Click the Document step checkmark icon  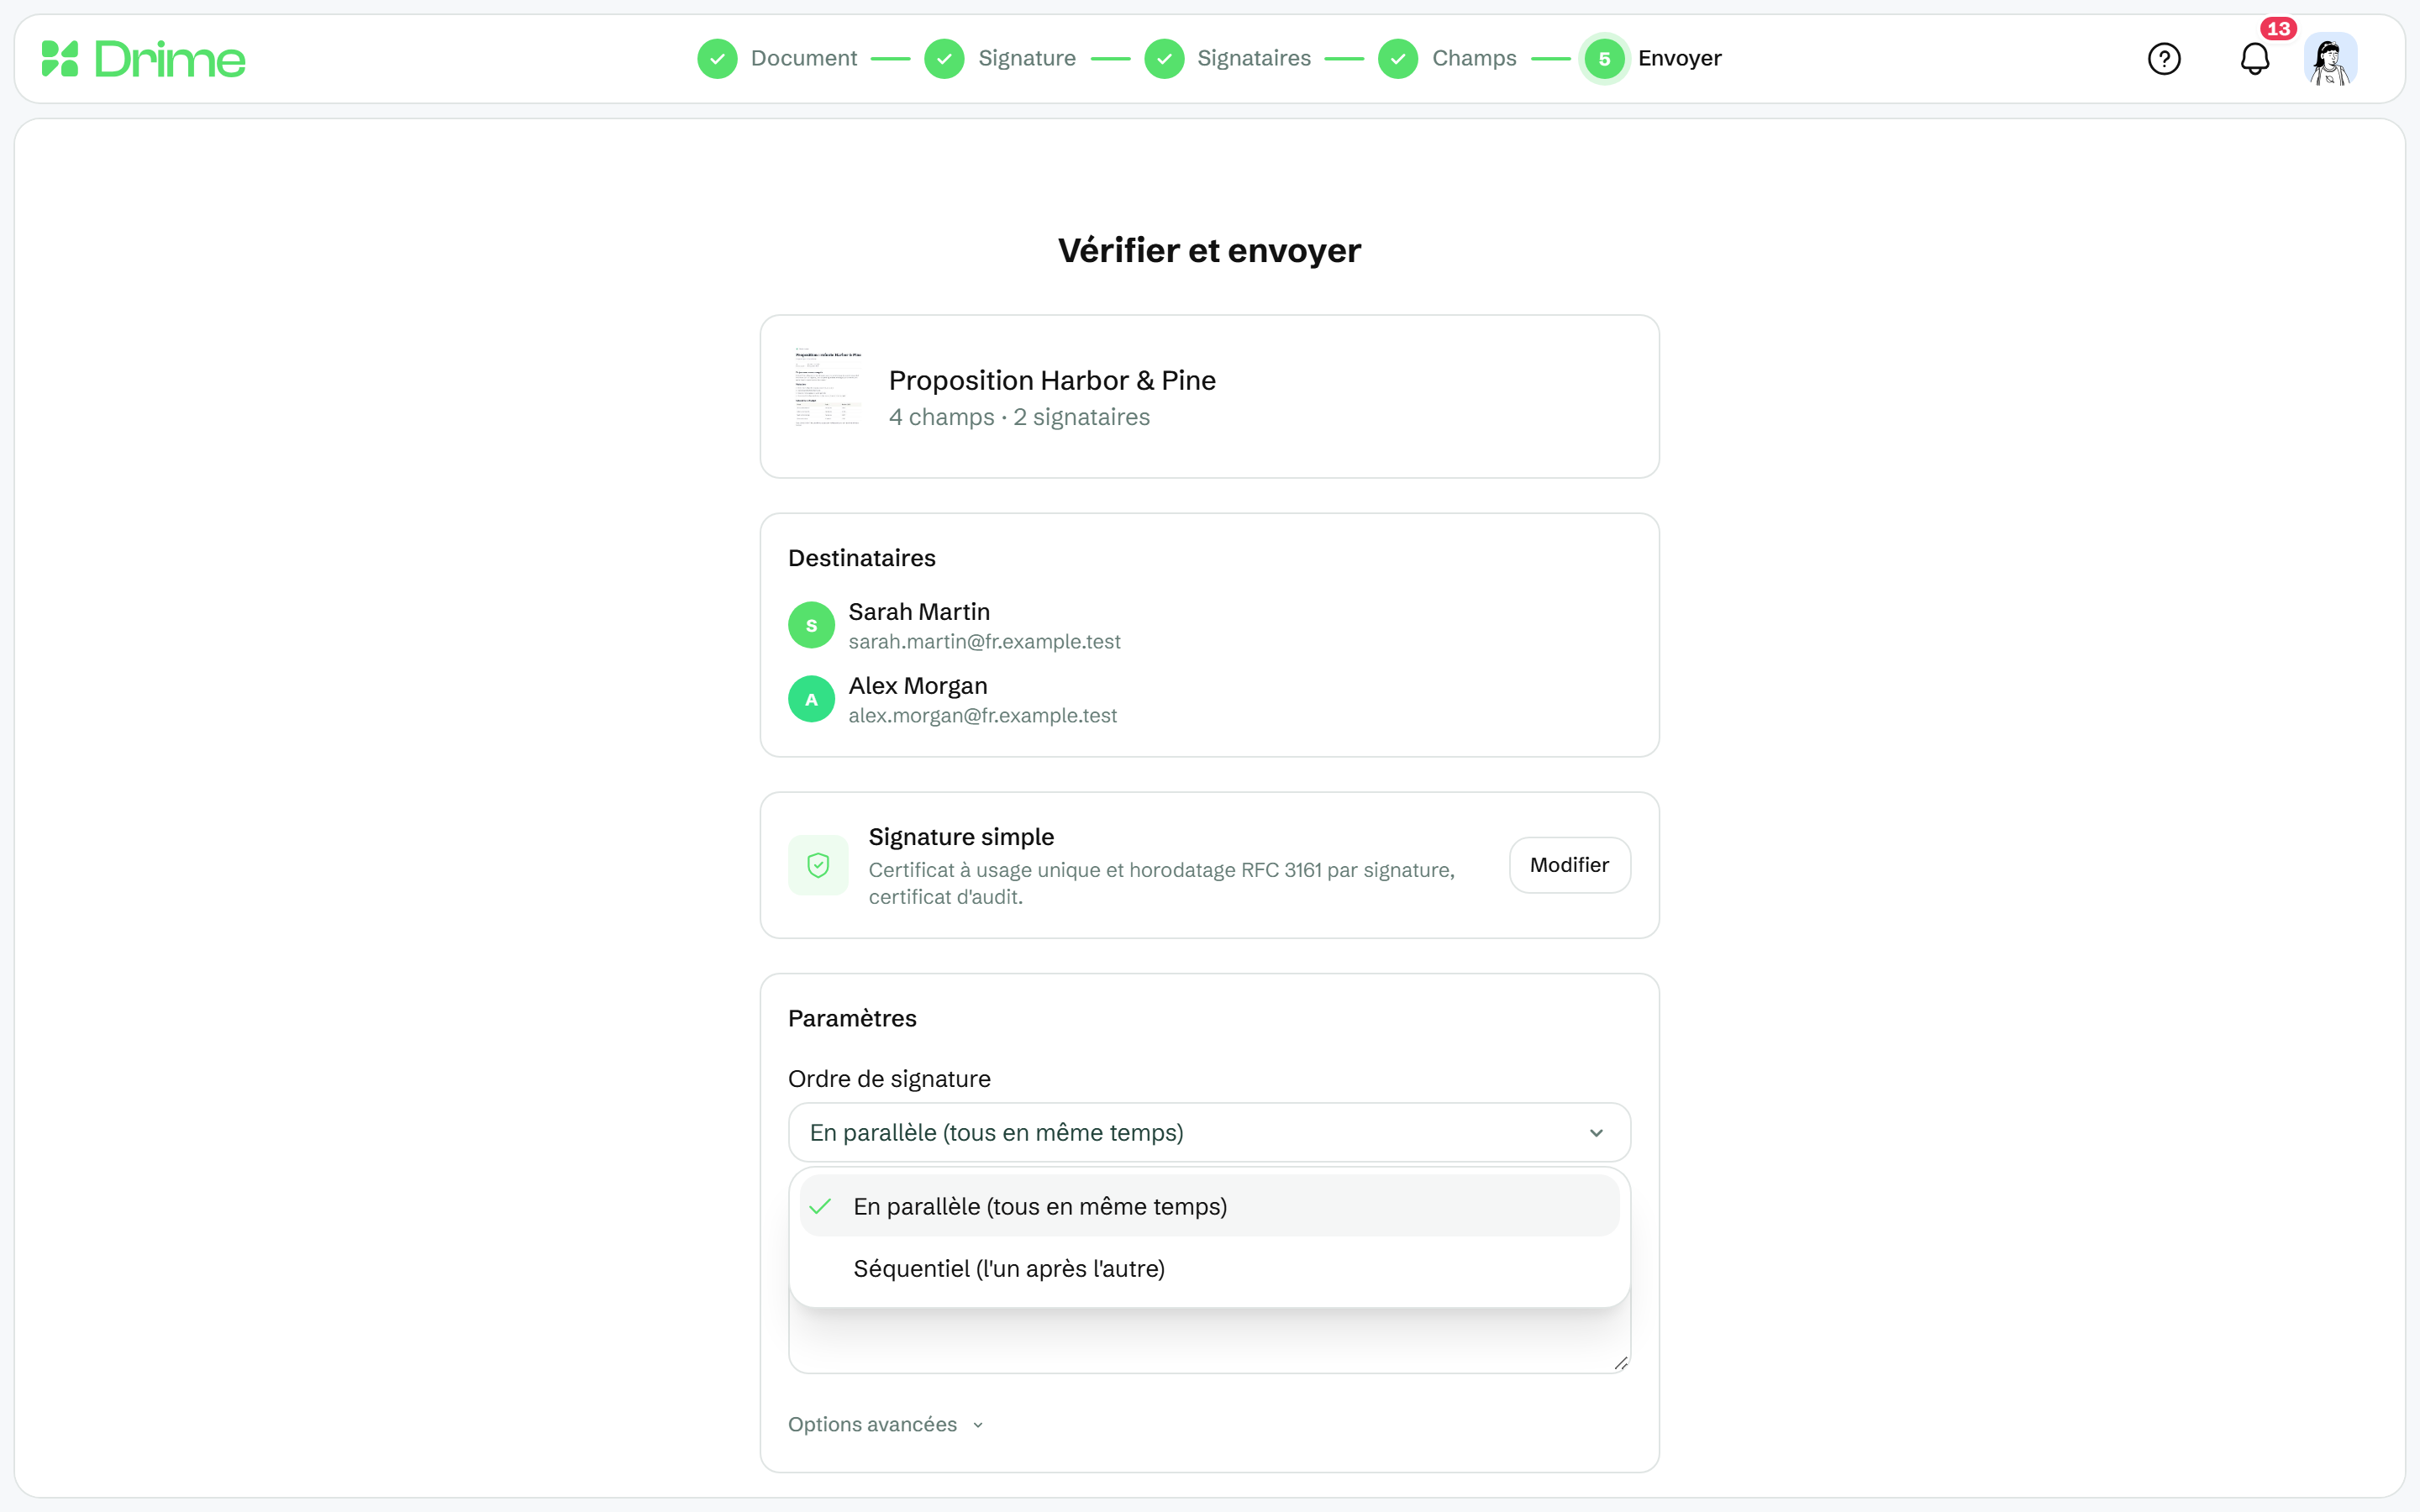pyautogui.click(x=717, y=59)
